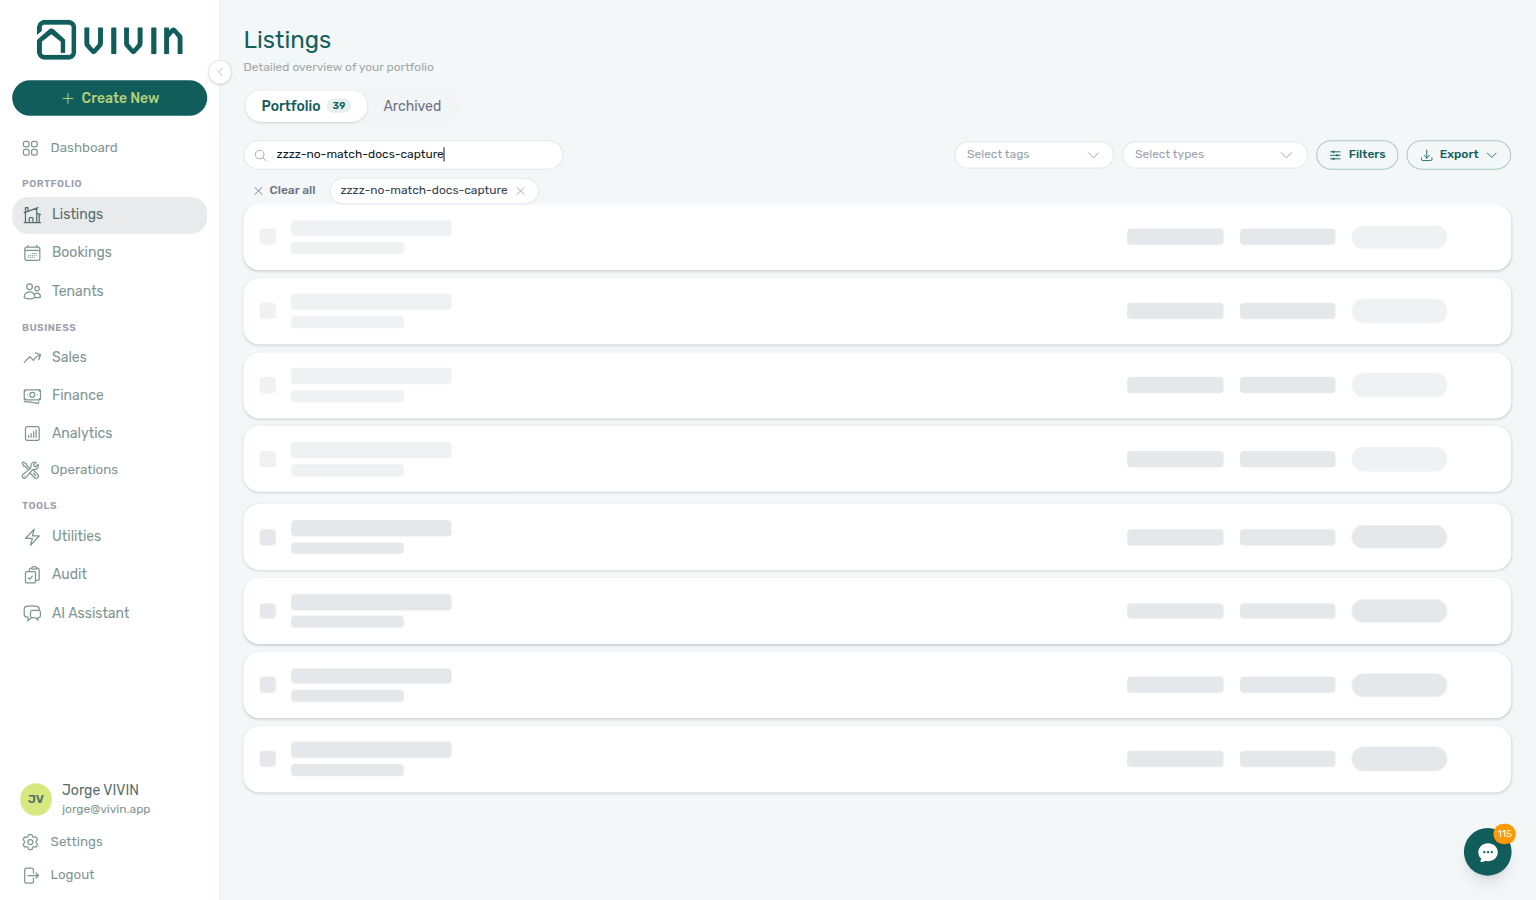Click the Audit clipboard icon

pyautogui.click(x=32, y=575)
